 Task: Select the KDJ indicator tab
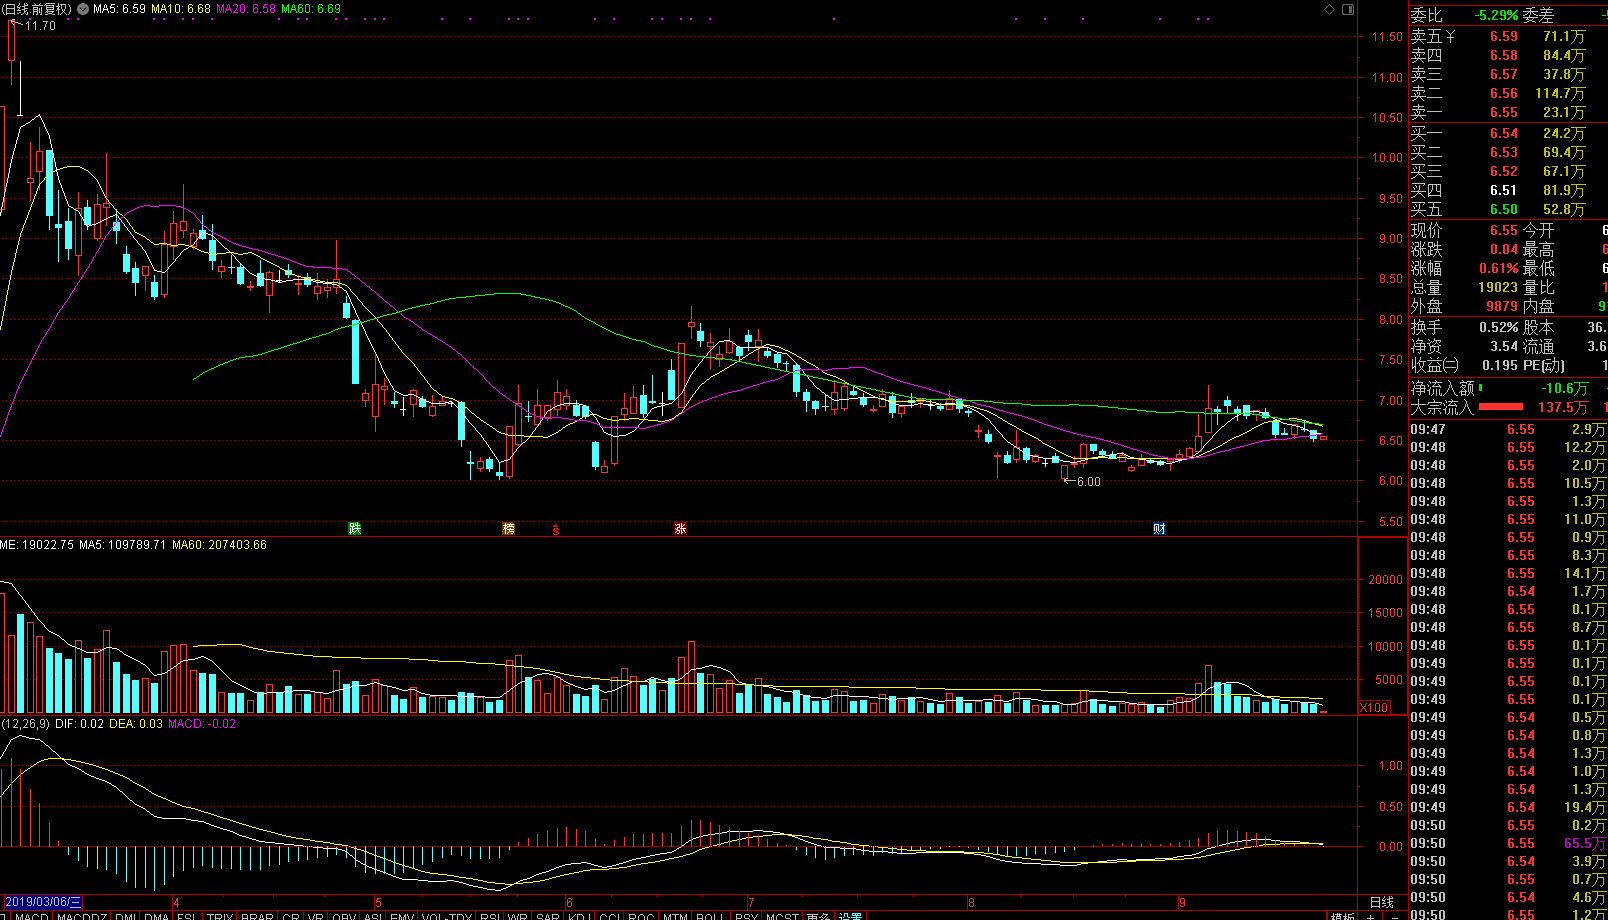pos(578,915)
